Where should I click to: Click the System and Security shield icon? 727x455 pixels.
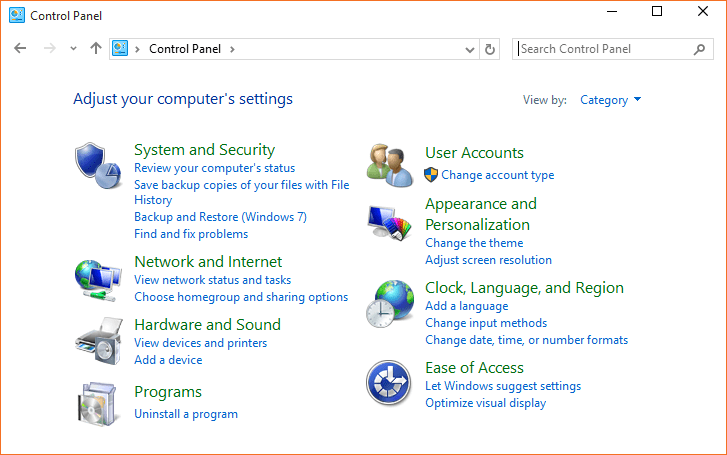pyautogui.click(x=97, y=166)
